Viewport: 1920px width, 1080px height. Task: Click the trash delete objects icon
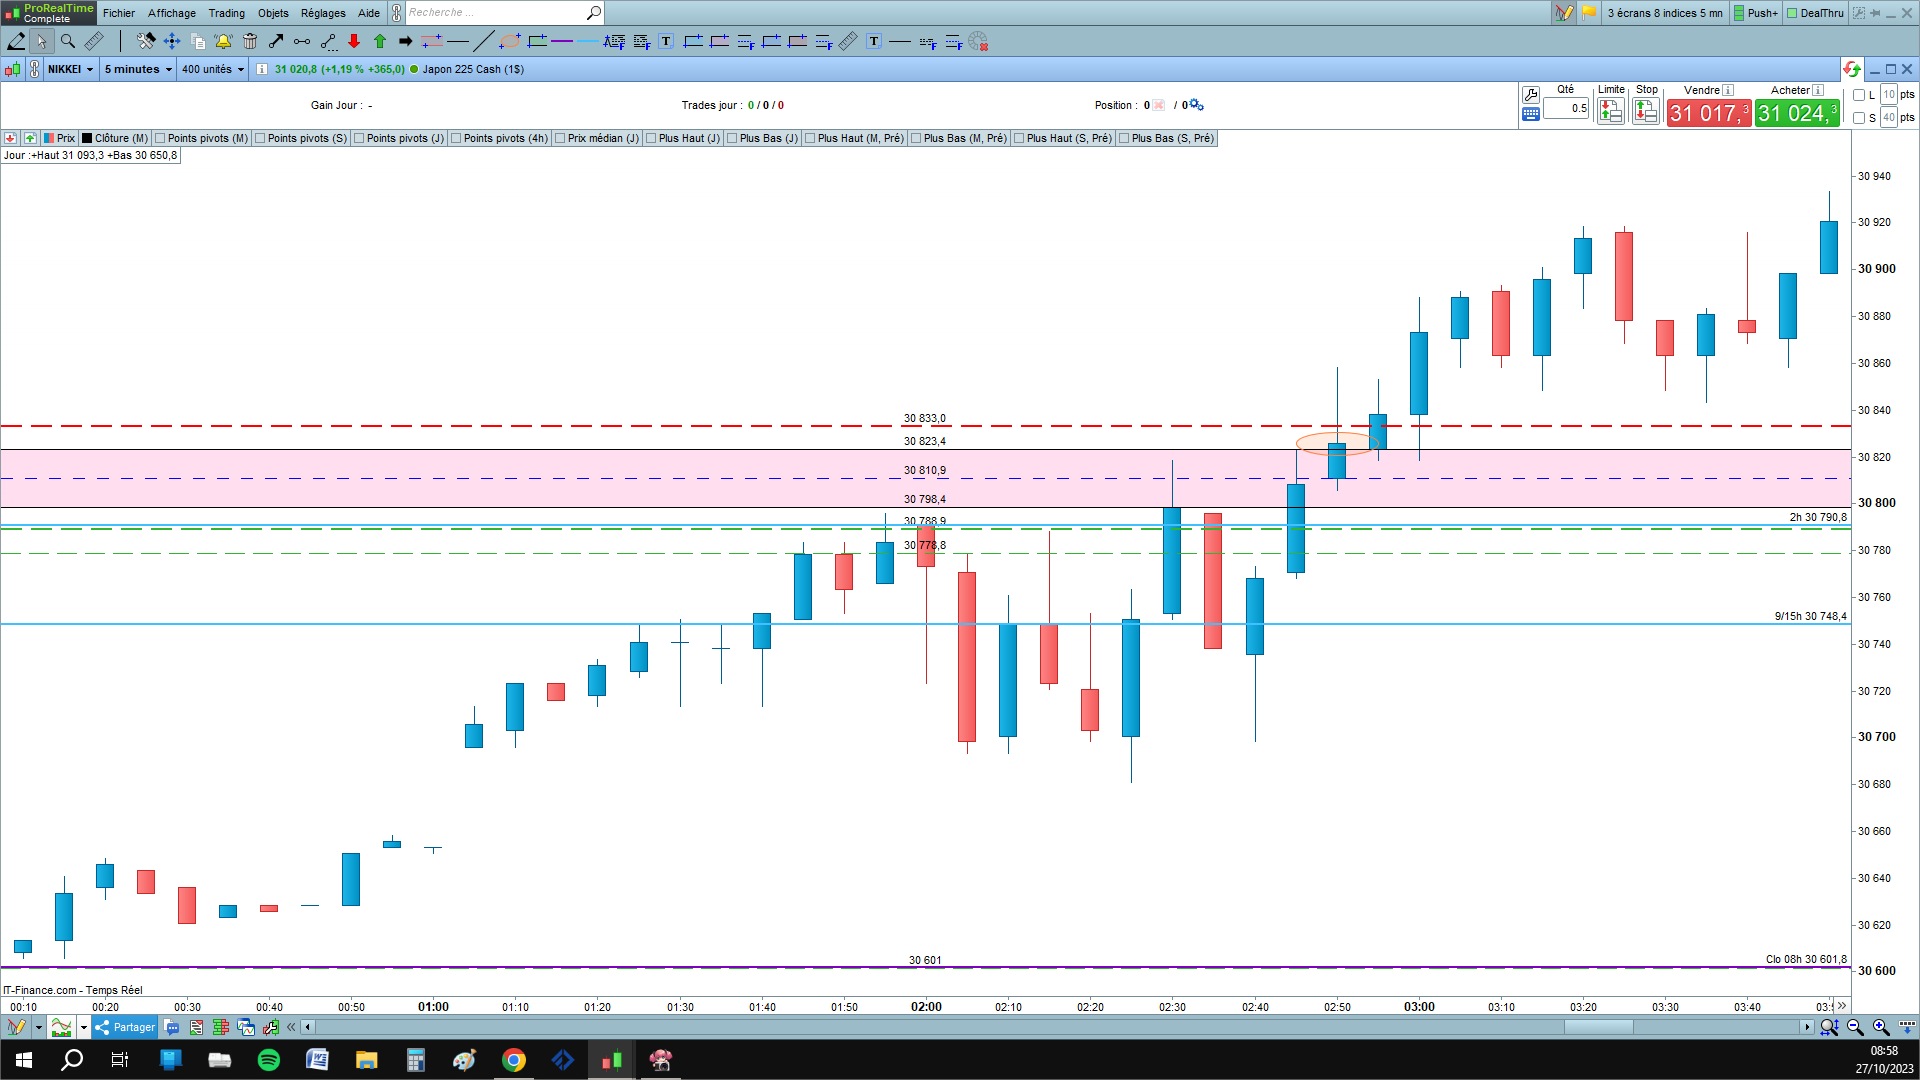click(250, 41)
